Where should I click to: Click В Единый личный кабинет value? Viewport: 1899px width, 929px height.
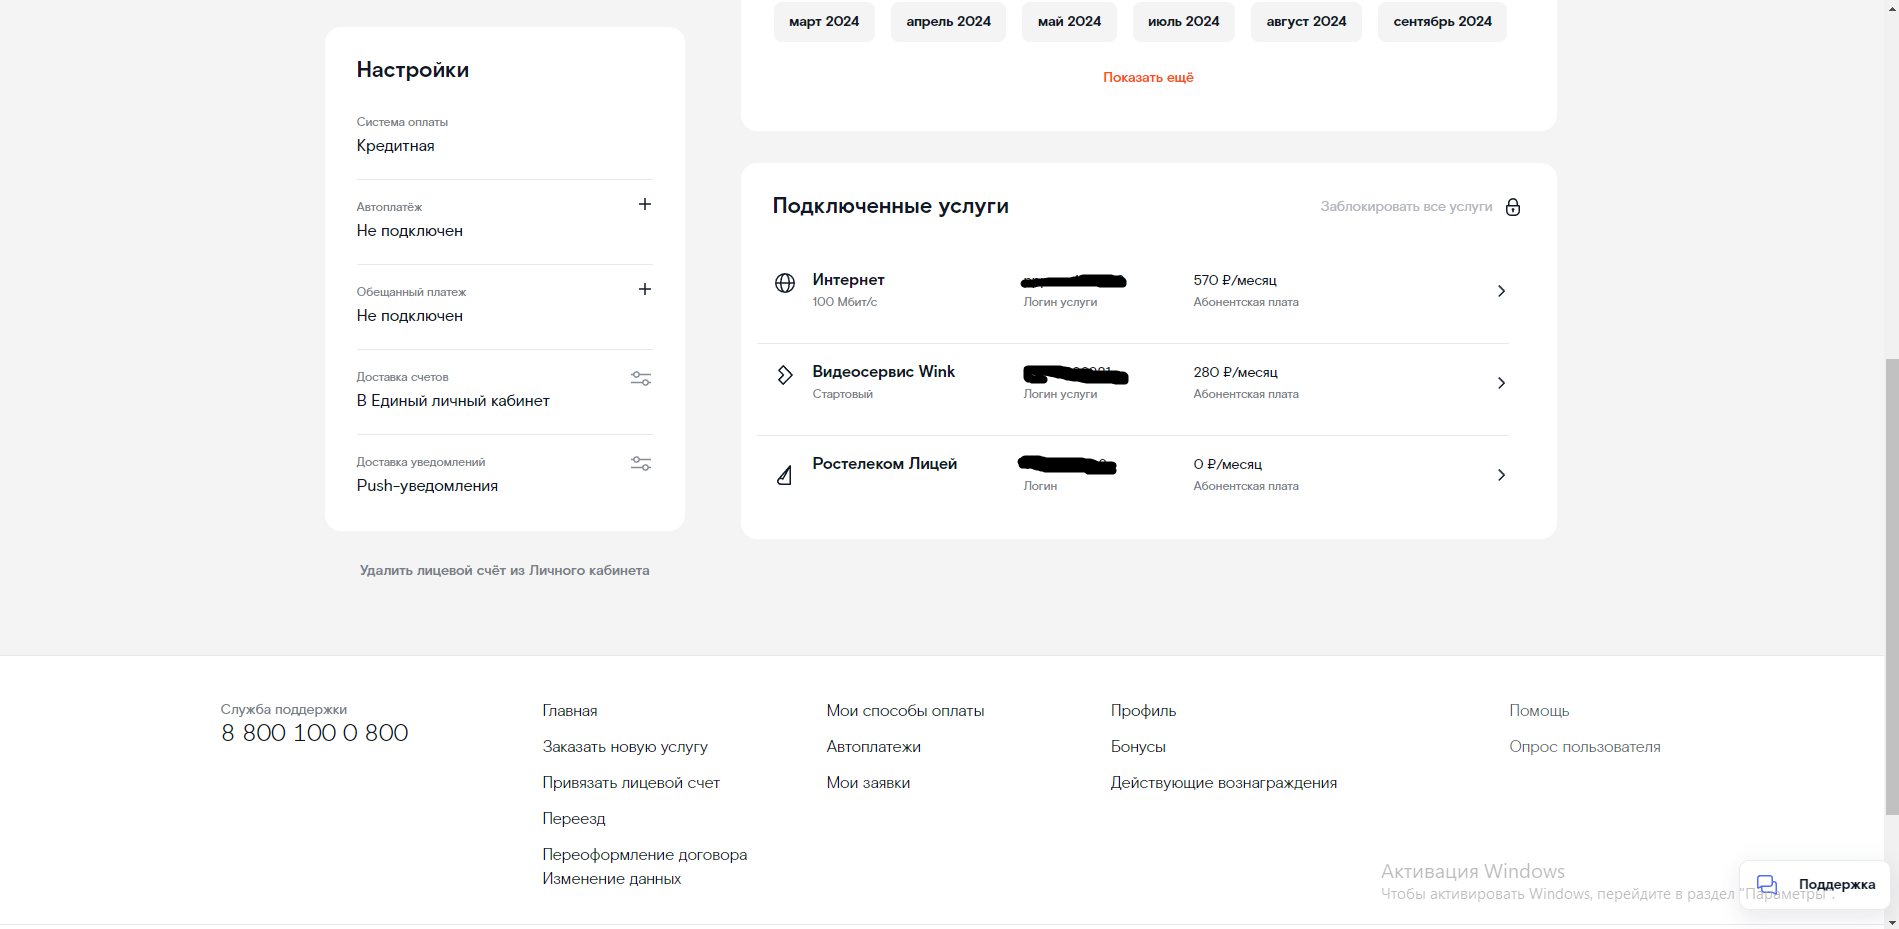[453, 401]
